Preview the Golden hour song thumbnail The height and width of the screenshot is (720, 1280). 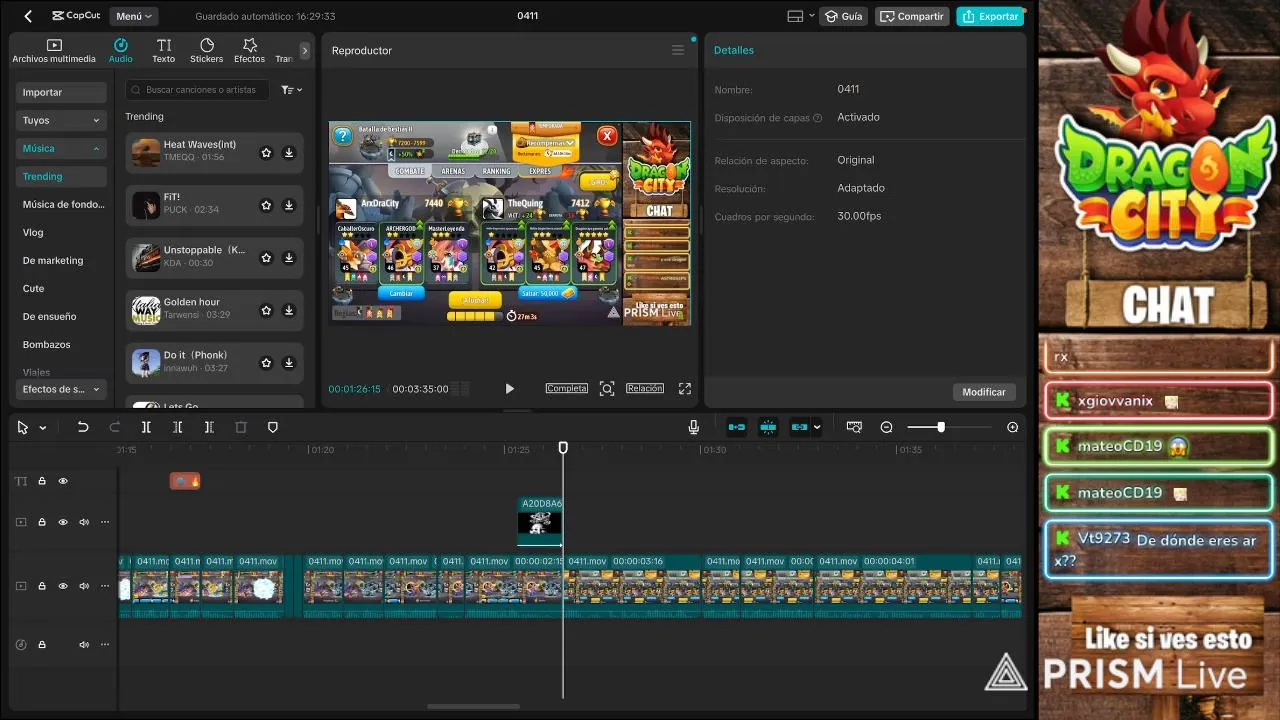(146, 310)
